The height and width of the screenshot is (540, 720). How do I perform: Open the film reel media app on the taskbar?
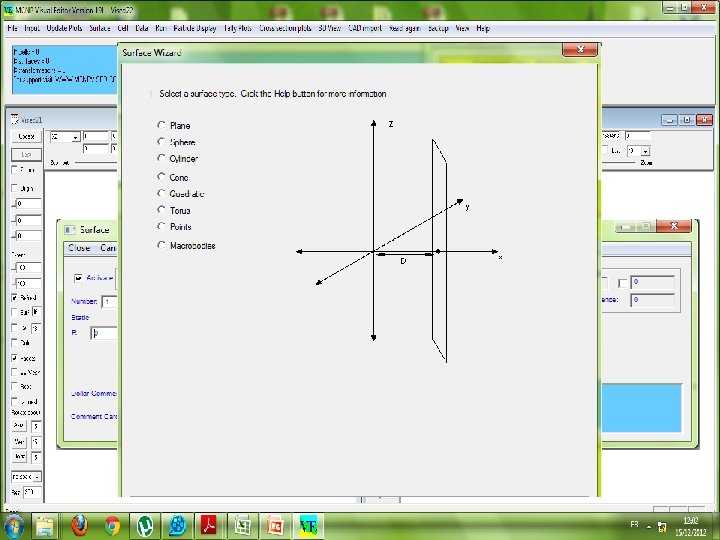pos(177,526)
